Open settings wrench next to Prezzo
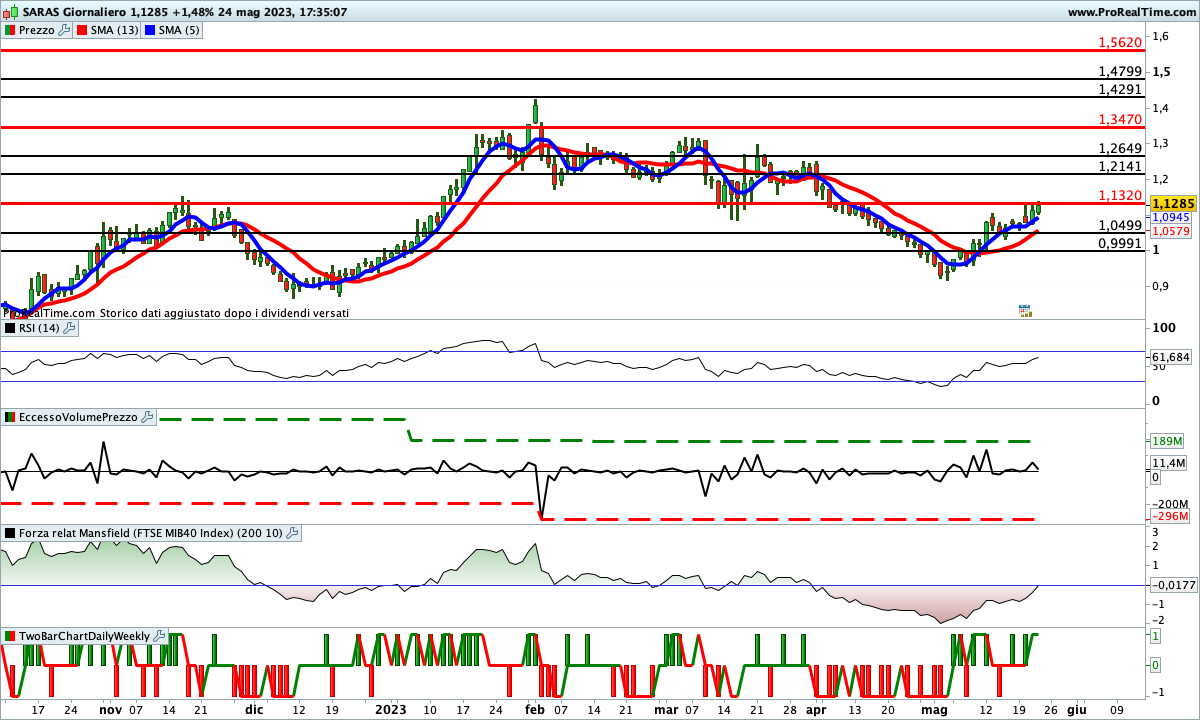 [64, 30]
